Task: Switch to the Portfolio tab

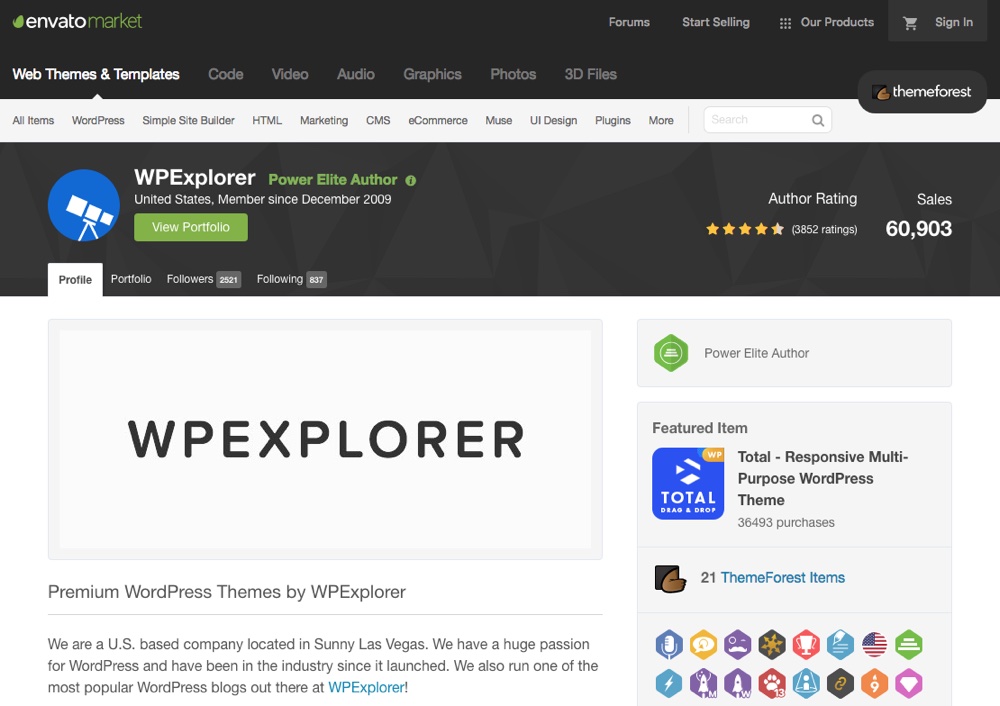Action: coord(131,279)
